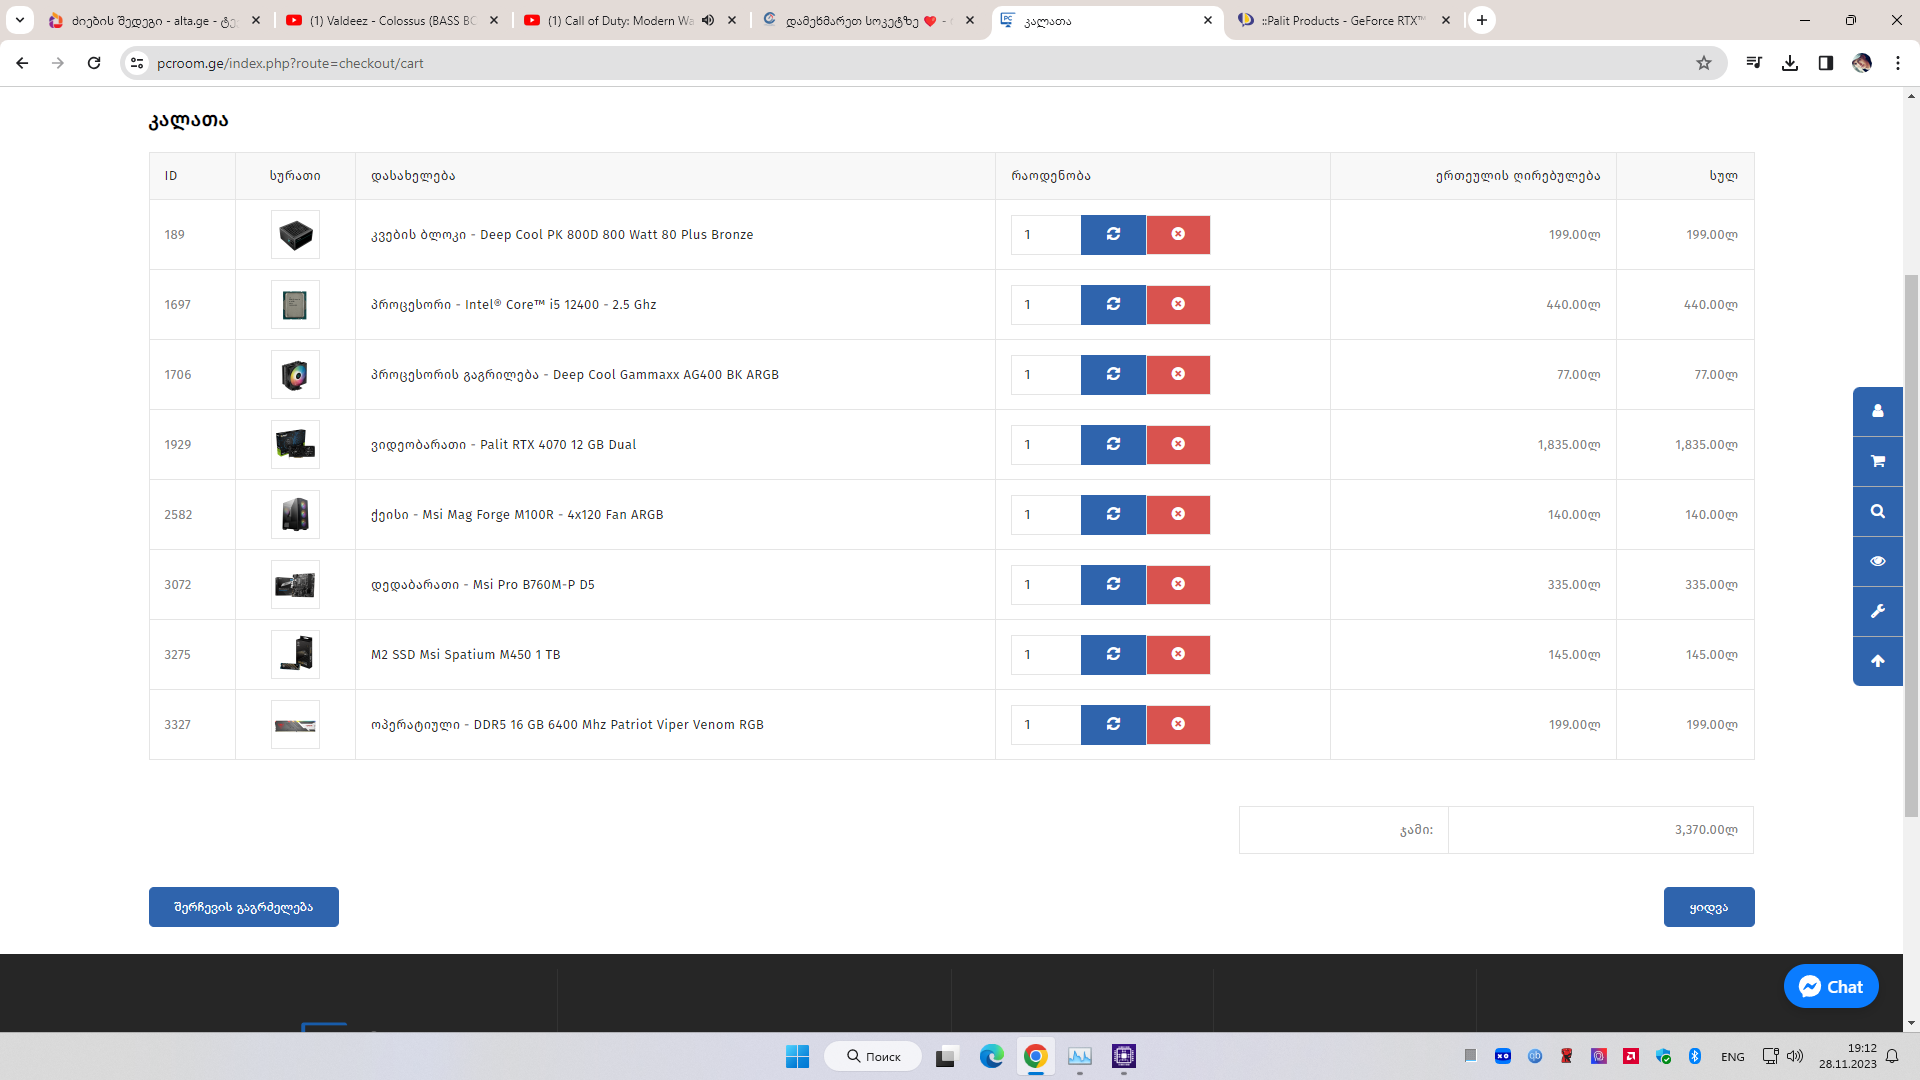Bookmark this page with the star icon
This screenshot has width=1920, height=1080.
[x=1704, y=63]
